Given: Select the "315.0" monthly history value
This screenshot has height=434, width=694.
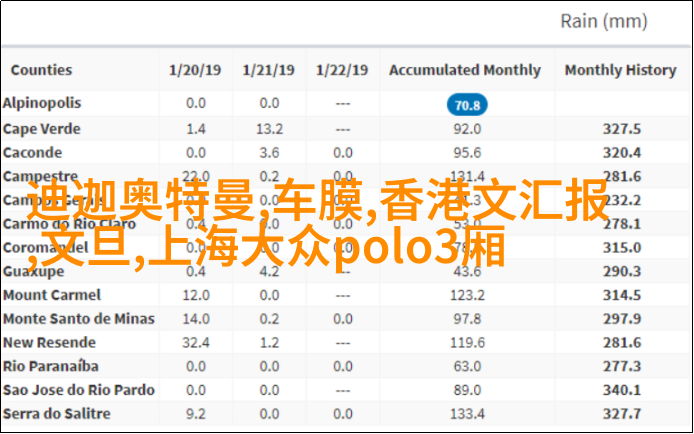Looking at the screenshot, I should (x=622, y=248).
